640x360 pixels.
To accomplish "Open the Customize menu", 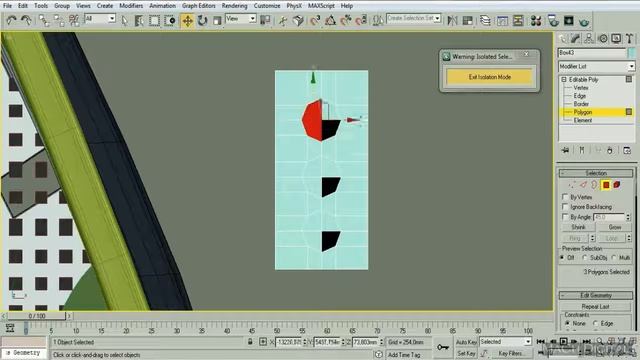I will pyautogui.click(x=267, y=6).
